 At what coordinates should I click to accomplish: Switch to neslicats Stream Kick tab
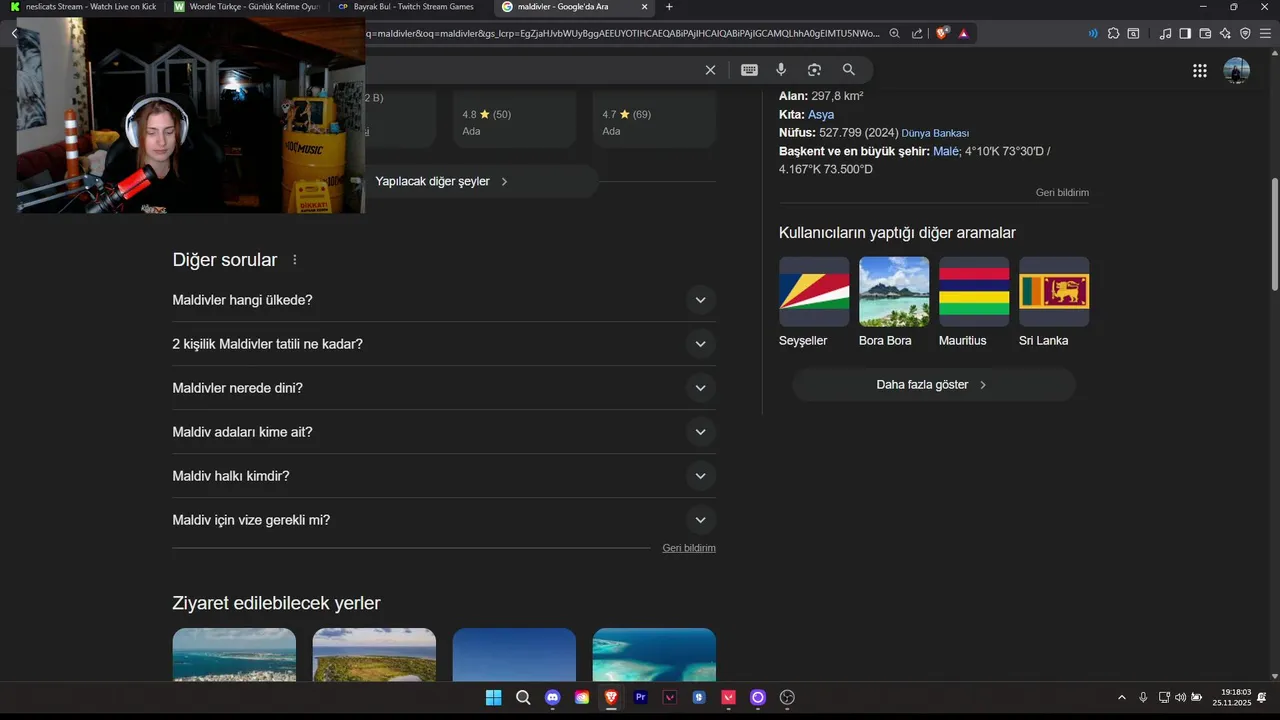(x=83, y=7)
